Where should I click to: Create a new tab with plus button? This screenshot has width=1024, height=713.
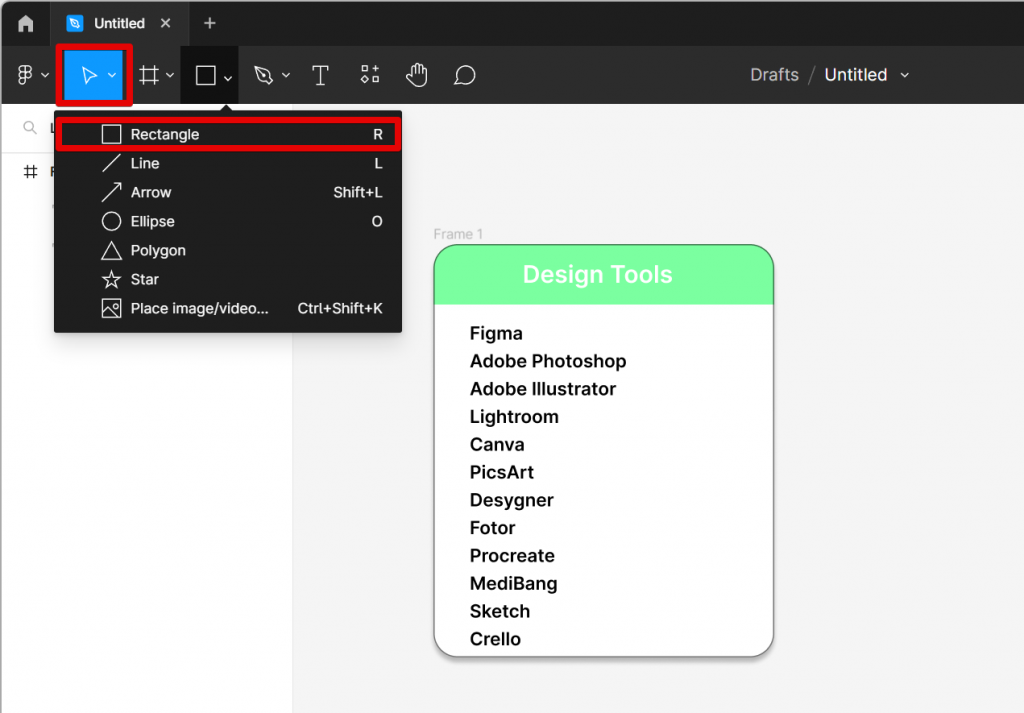[x=209, y=23]
